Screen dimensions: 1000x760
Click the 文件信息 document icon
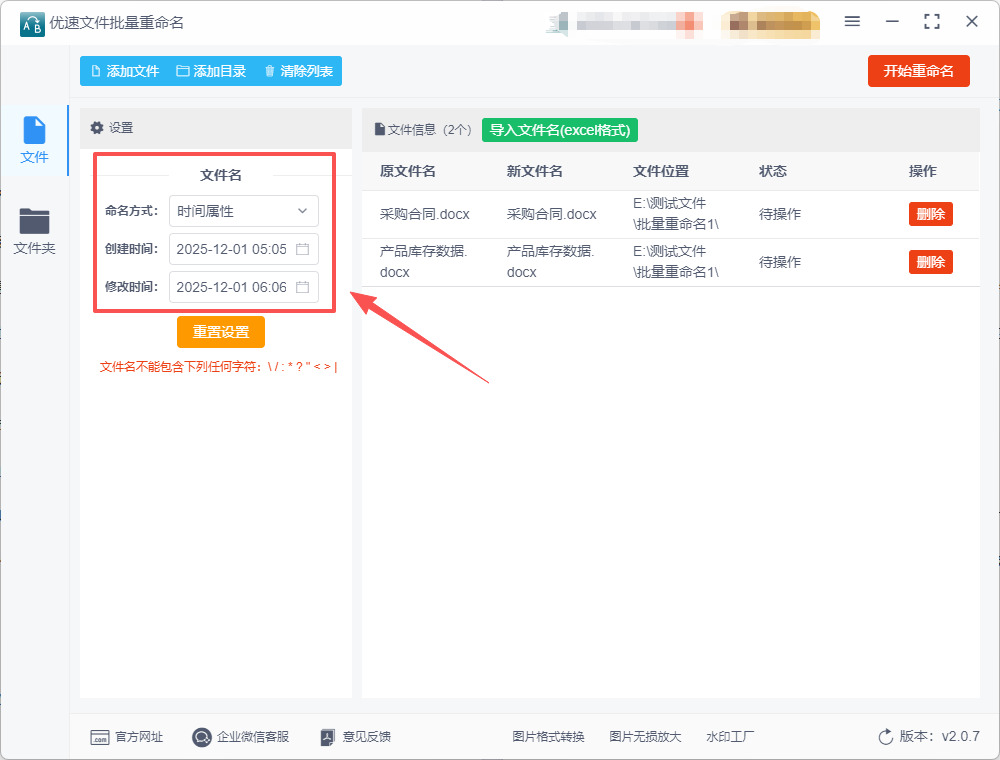pos(379,129)
